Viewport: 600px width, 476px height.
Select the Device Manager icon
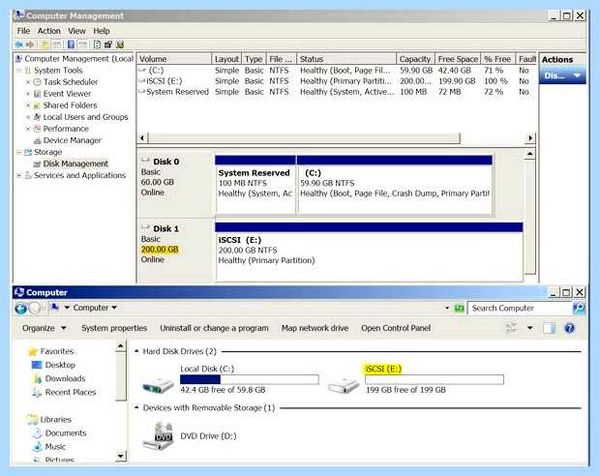37,140
